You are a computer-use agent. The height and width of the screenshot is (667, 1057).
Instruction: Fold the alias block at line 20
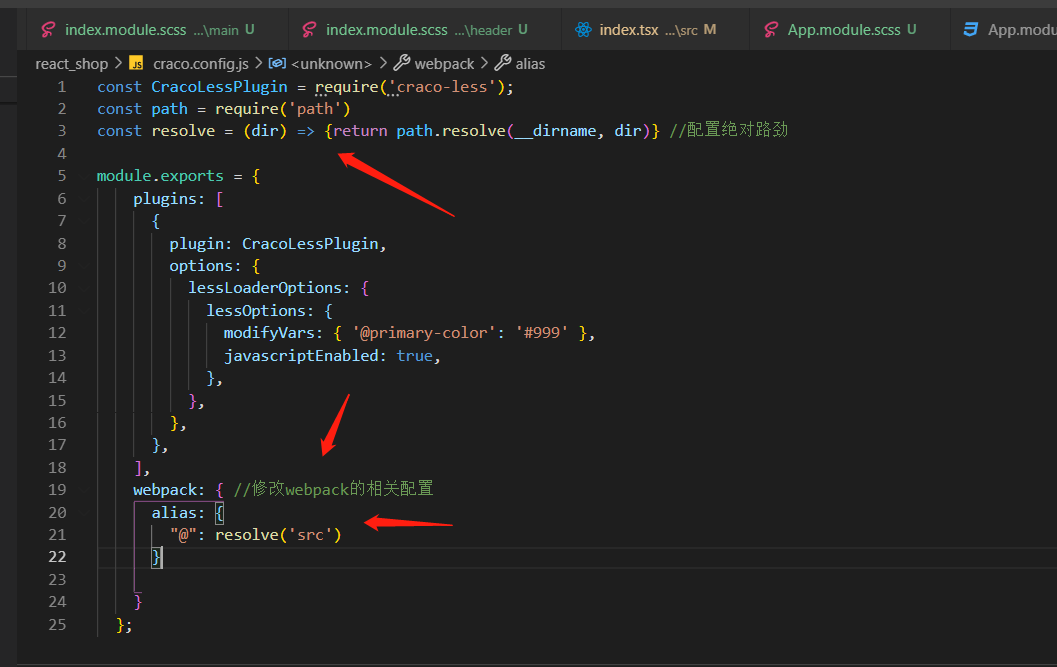pyautogui.click(x=84, y=513)
